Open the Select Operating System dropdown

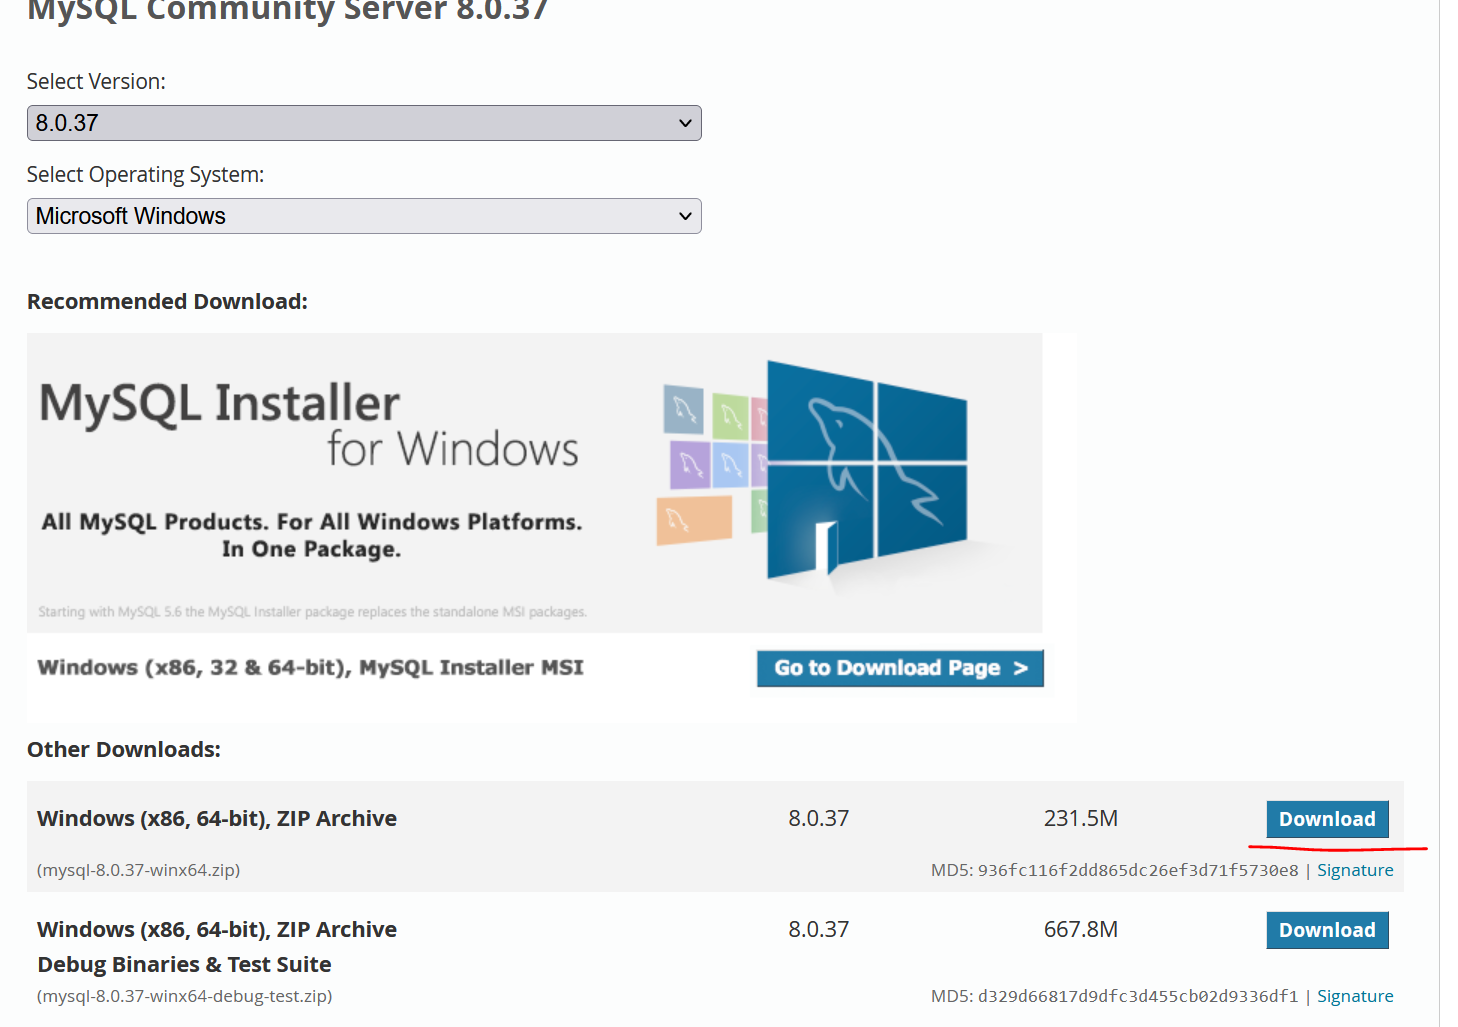click(x=364, y=216)
